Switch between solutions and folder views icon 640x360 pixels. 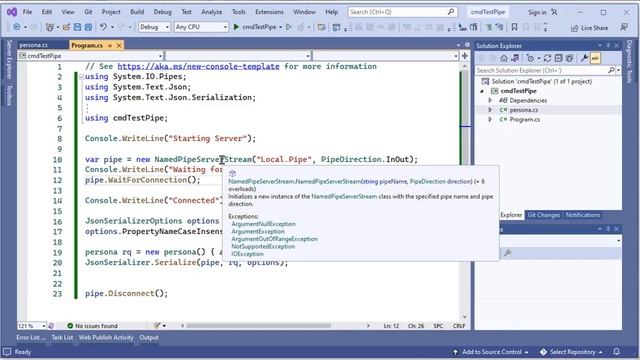516,58
